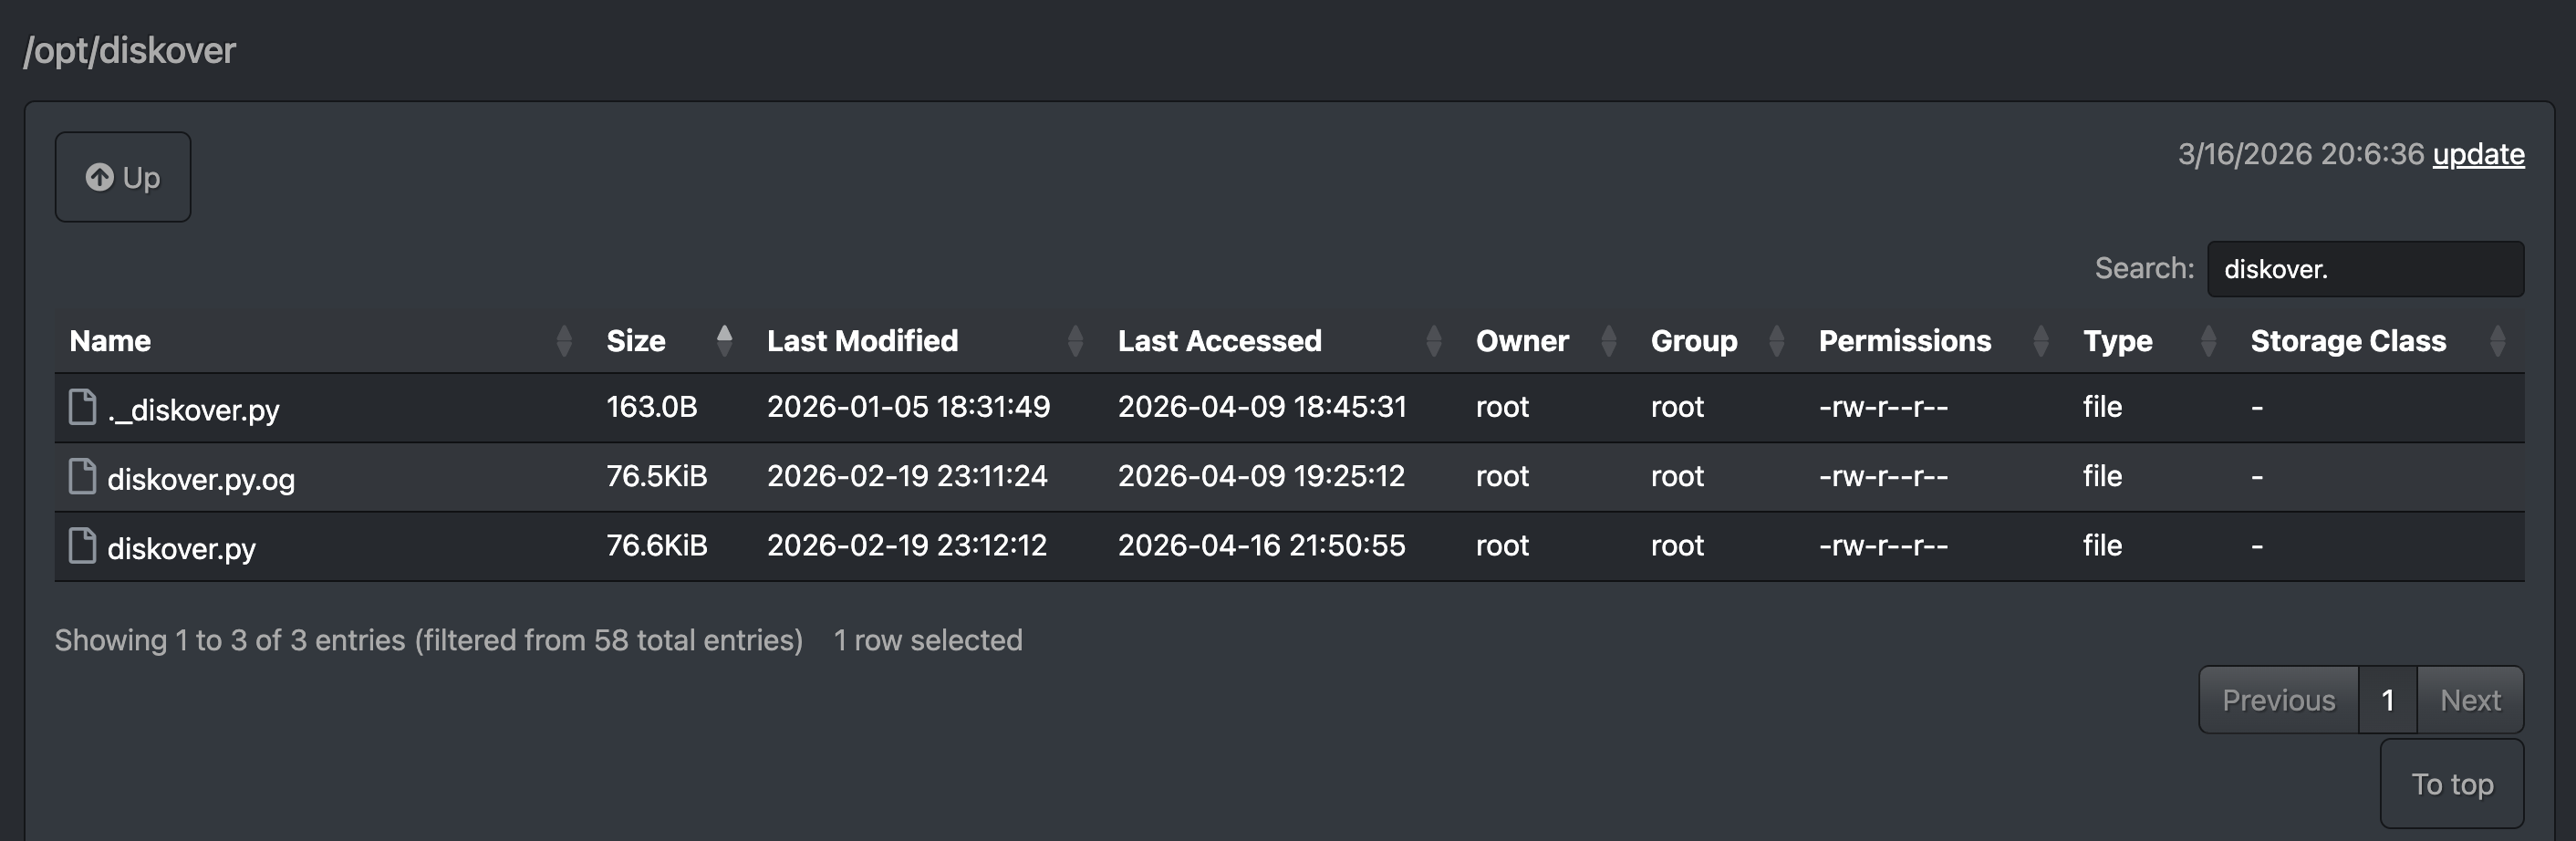The width and height of the screenshot is (2576, 841).
Task: Click file icon beside the 76.6KiB diskover.py
Action: click(x=82, y=545)
